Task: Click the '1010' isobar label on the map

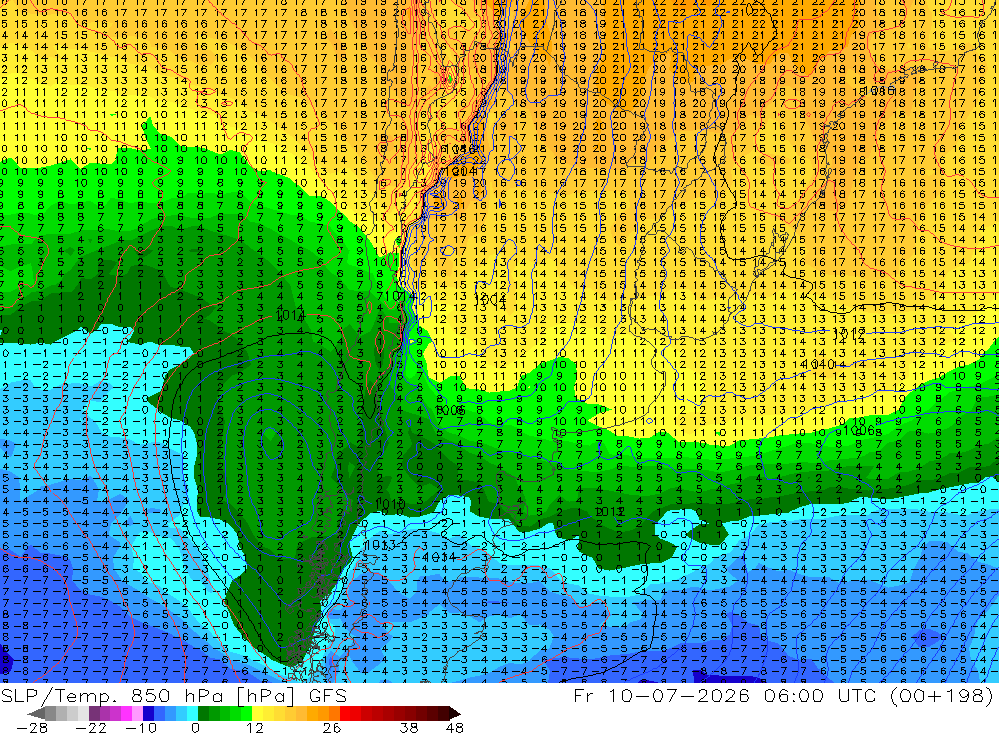Action: pyautogui.click(x=390, y=505)
